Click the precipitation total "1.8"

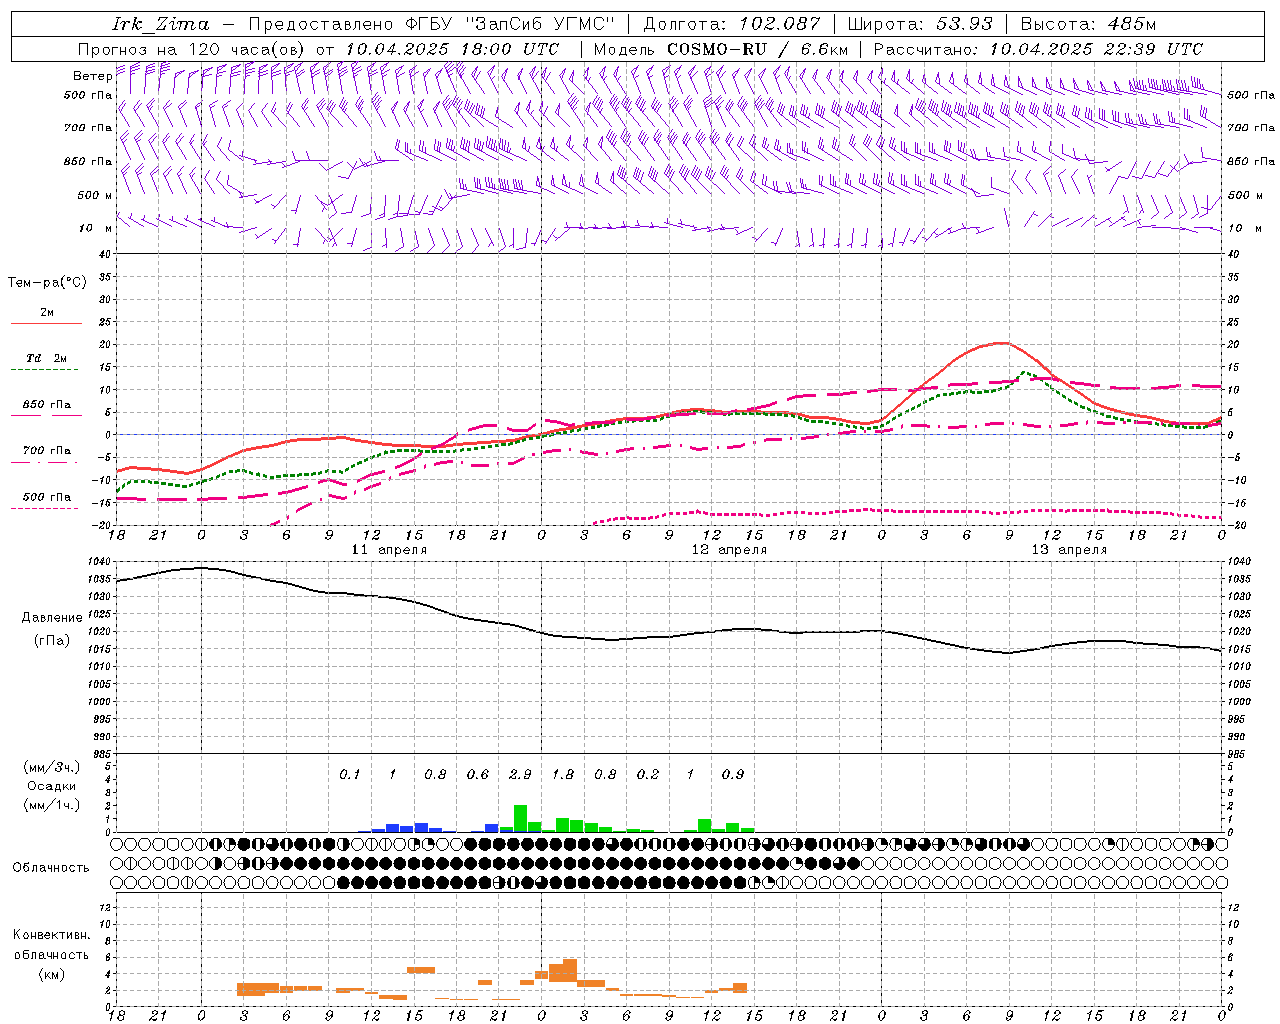coord(563,774)
